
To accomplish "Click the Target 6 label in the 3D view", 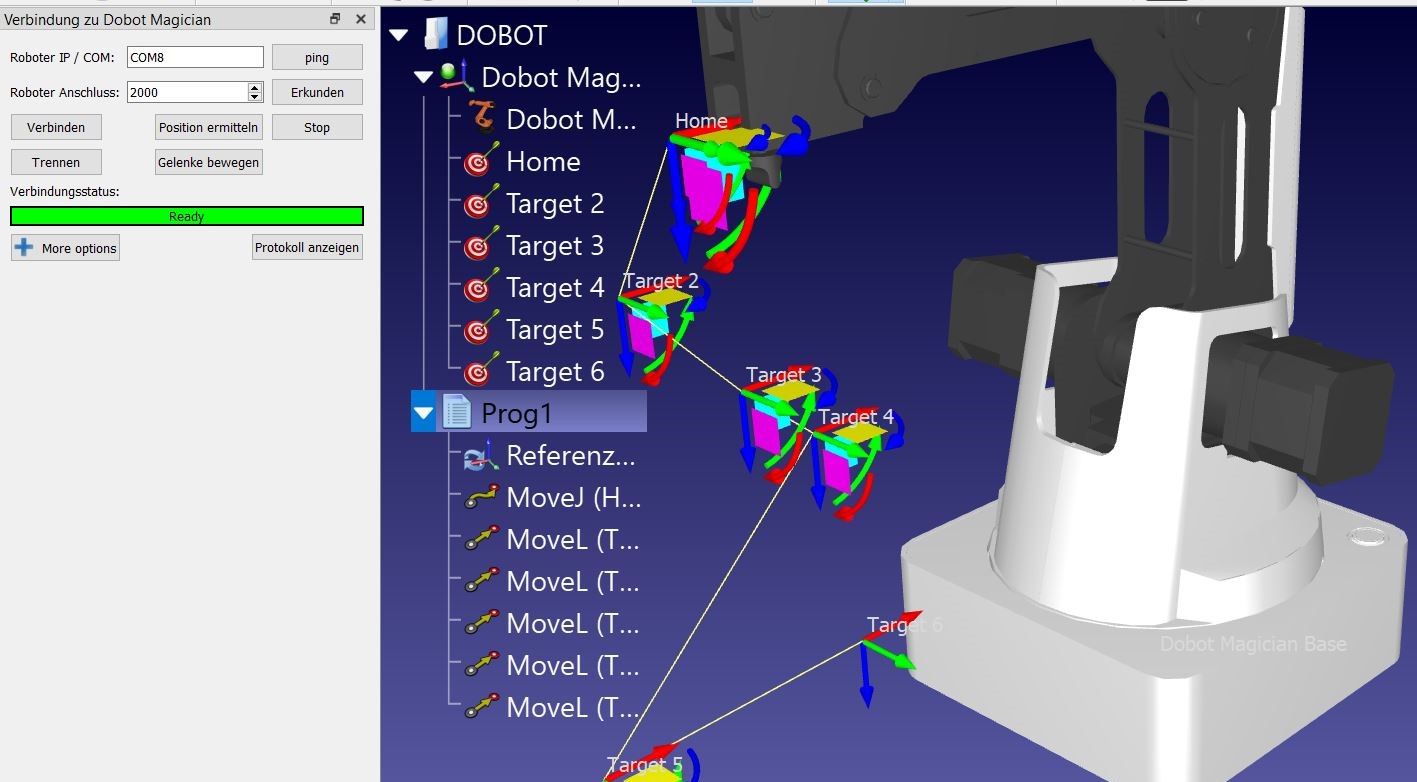I will 905,625.
